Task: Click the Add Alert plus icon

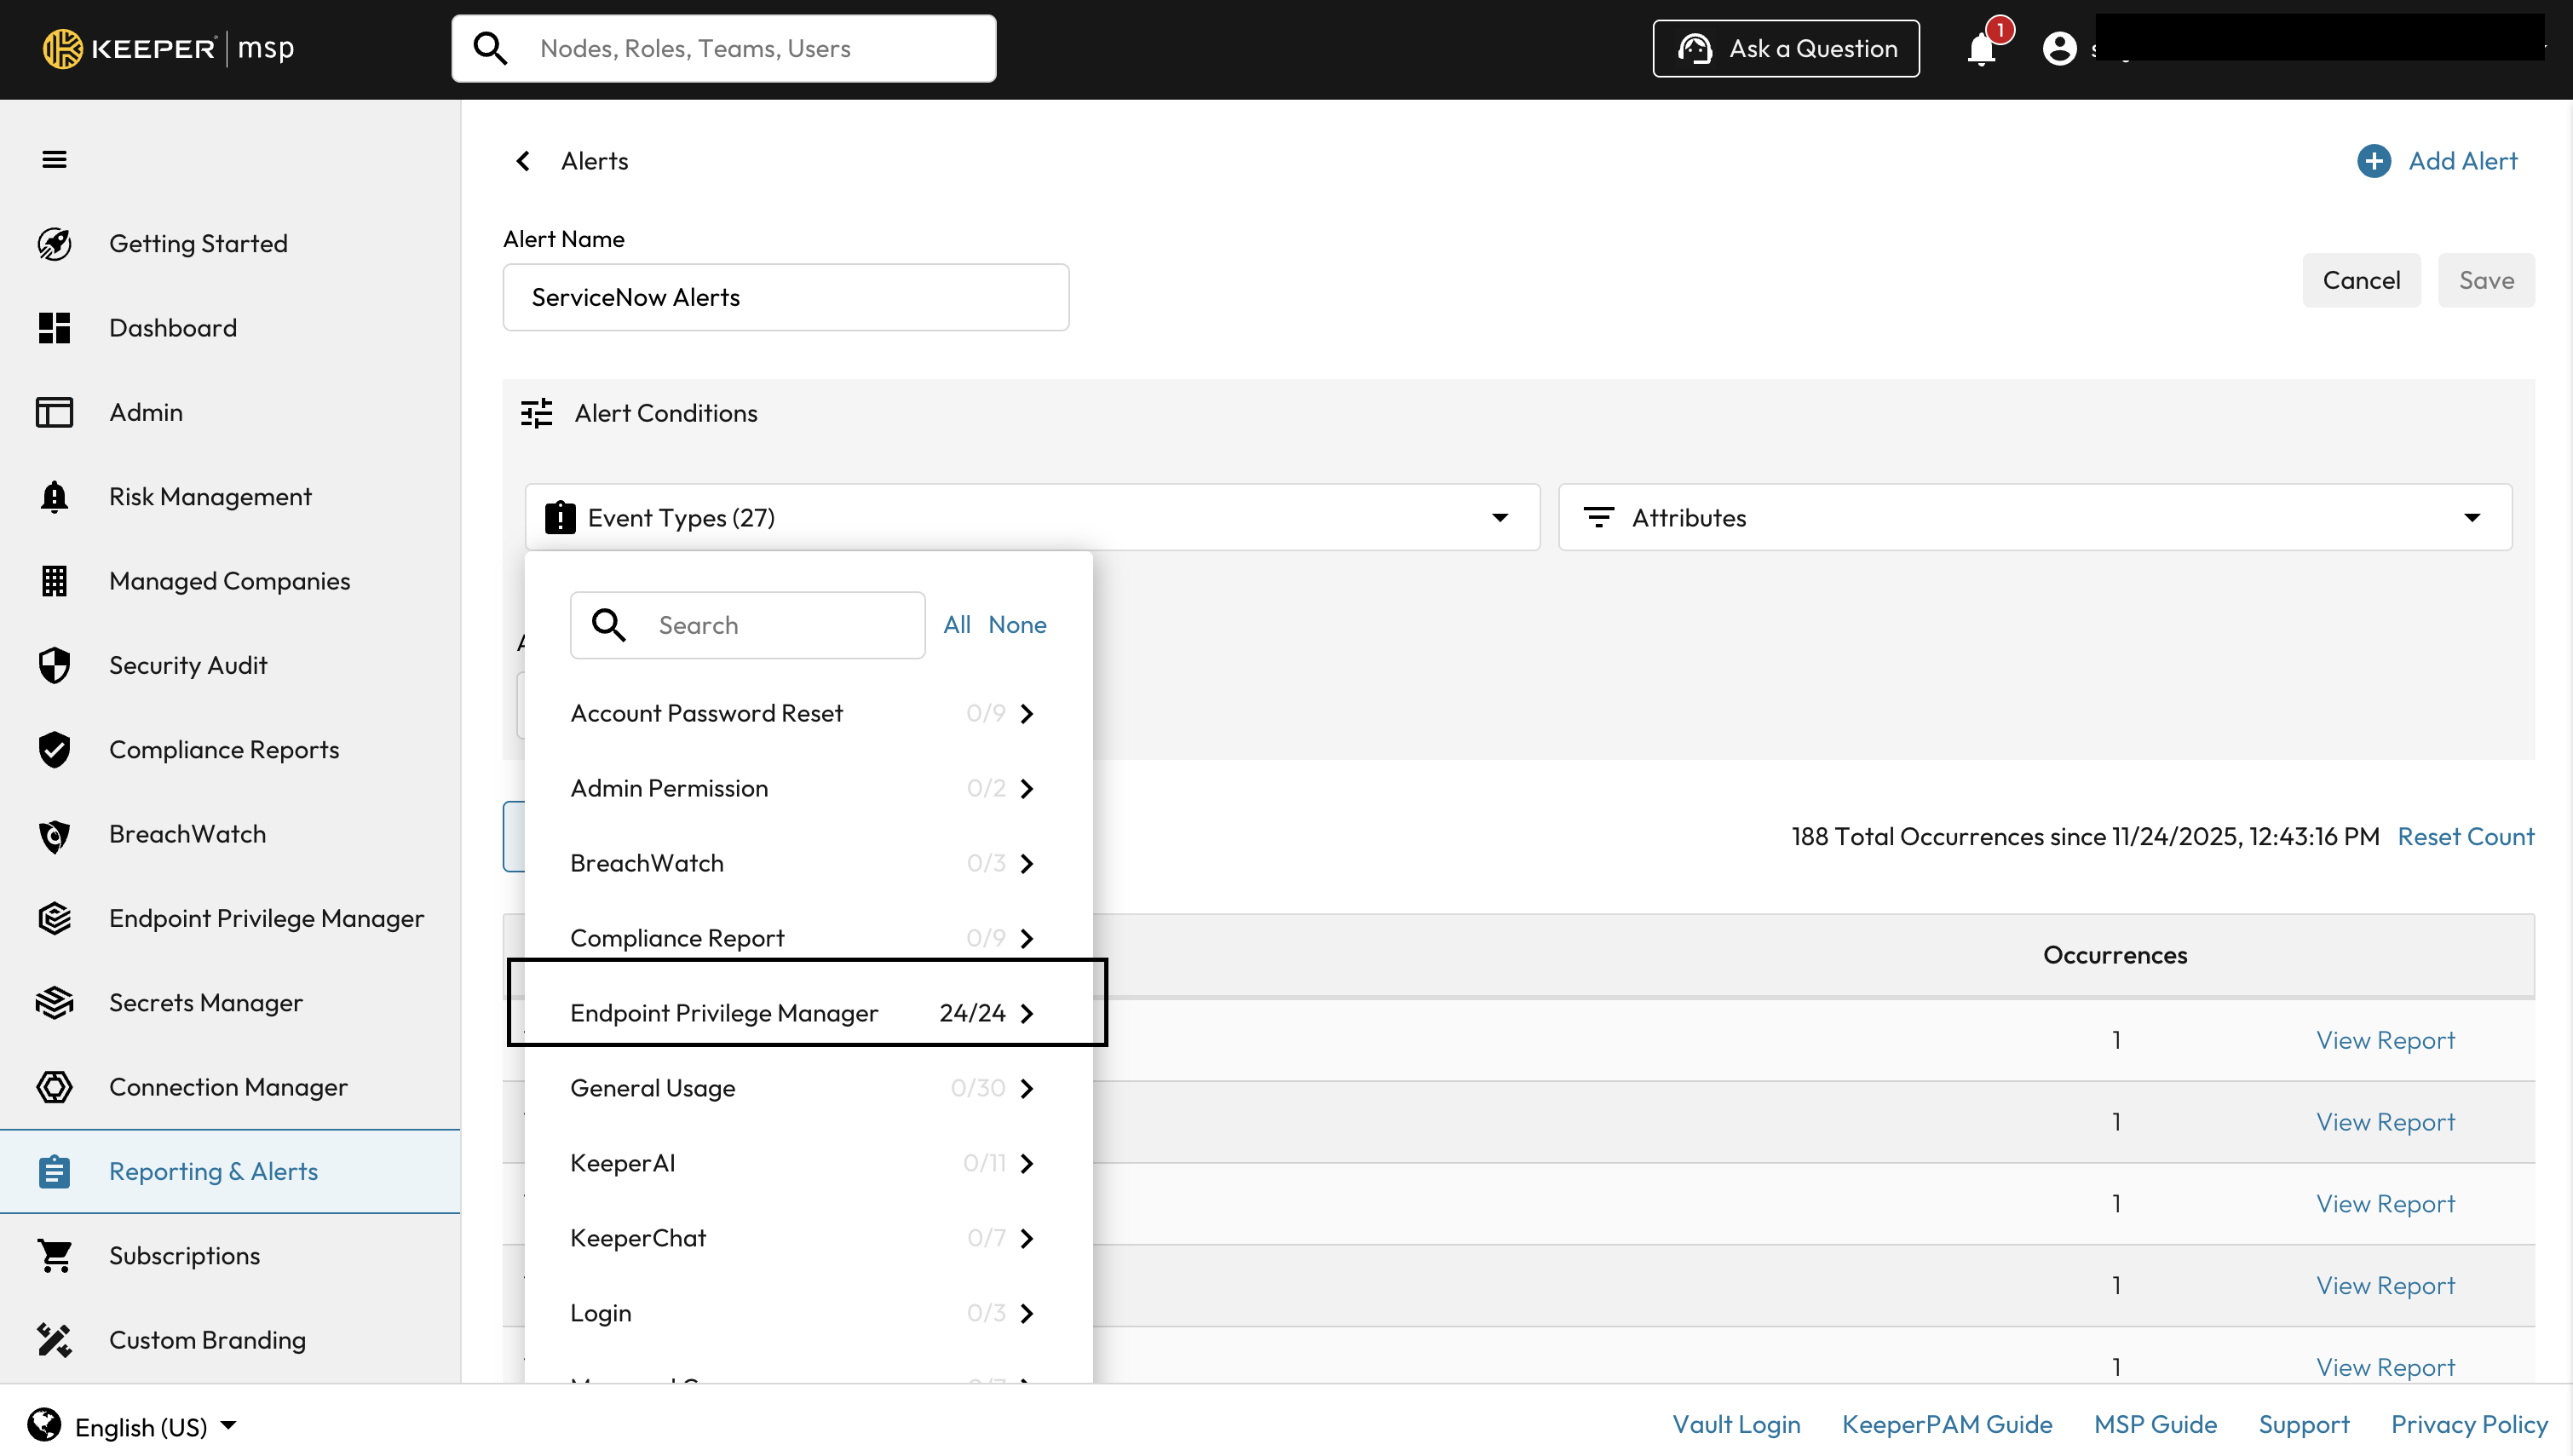Action: click(x=2373, y=161)
